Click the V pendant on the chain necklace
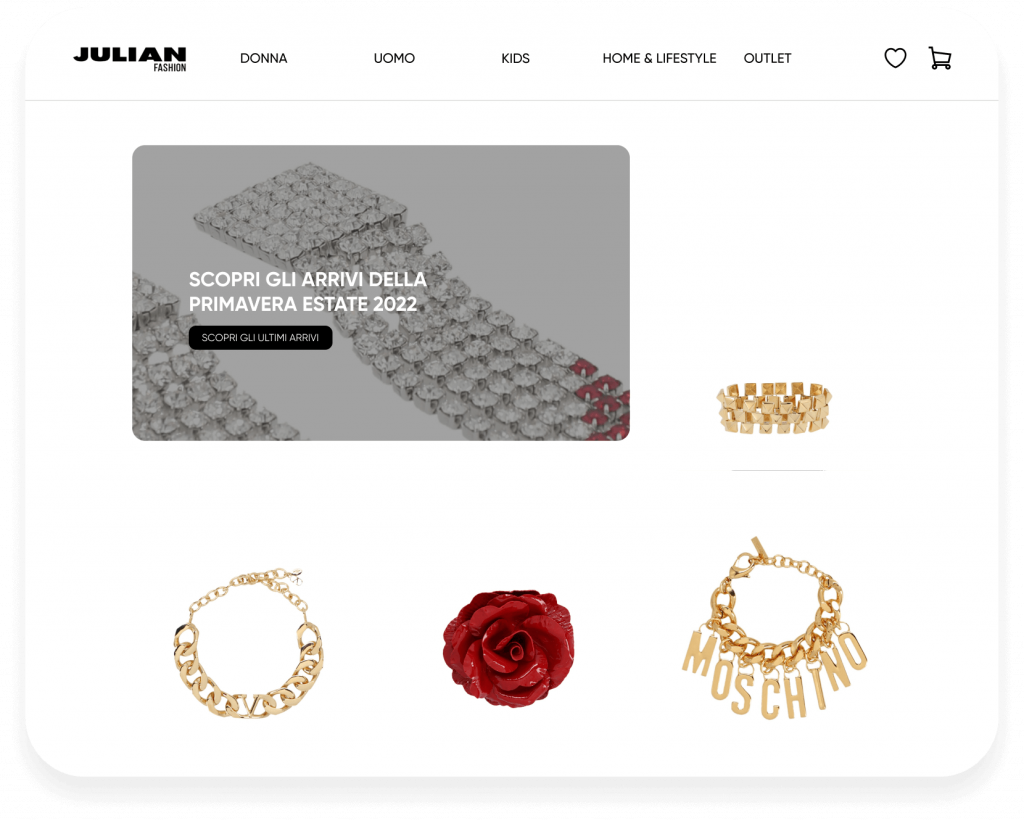1024x821 pixels. click(x=249, y=706)
